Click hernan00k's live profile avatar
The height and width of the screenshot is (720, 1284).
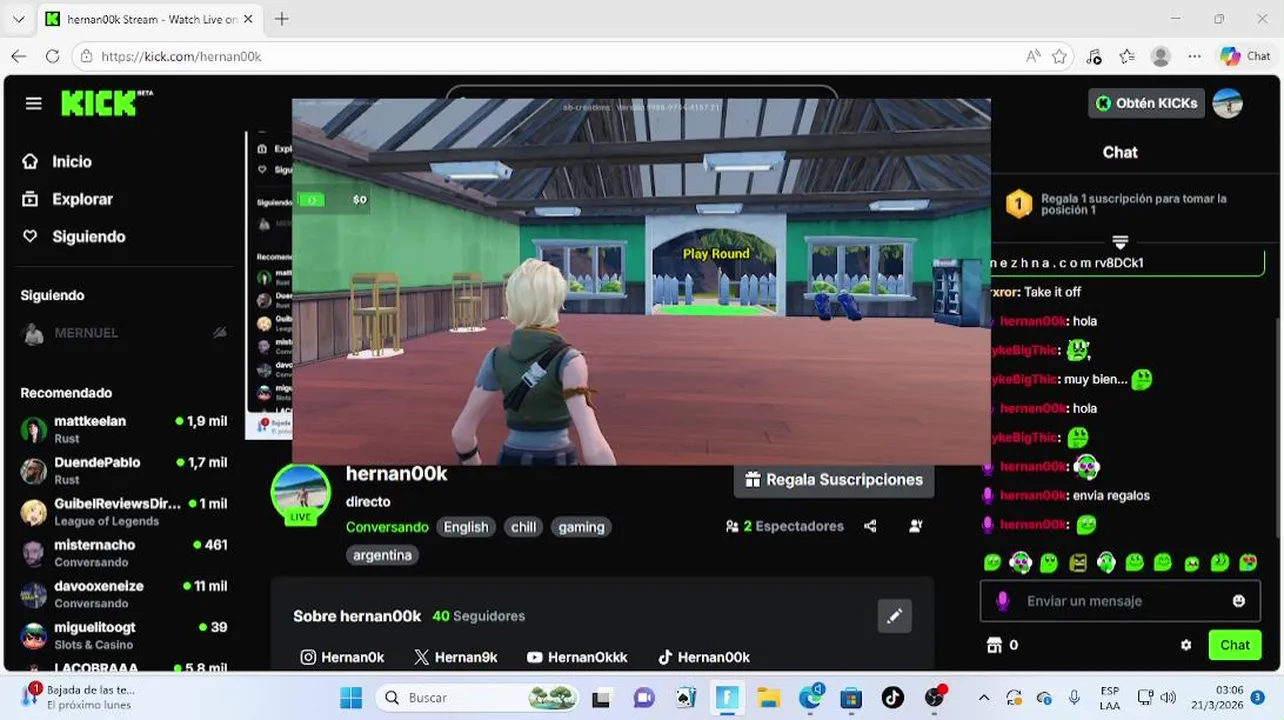click(300, 494)
